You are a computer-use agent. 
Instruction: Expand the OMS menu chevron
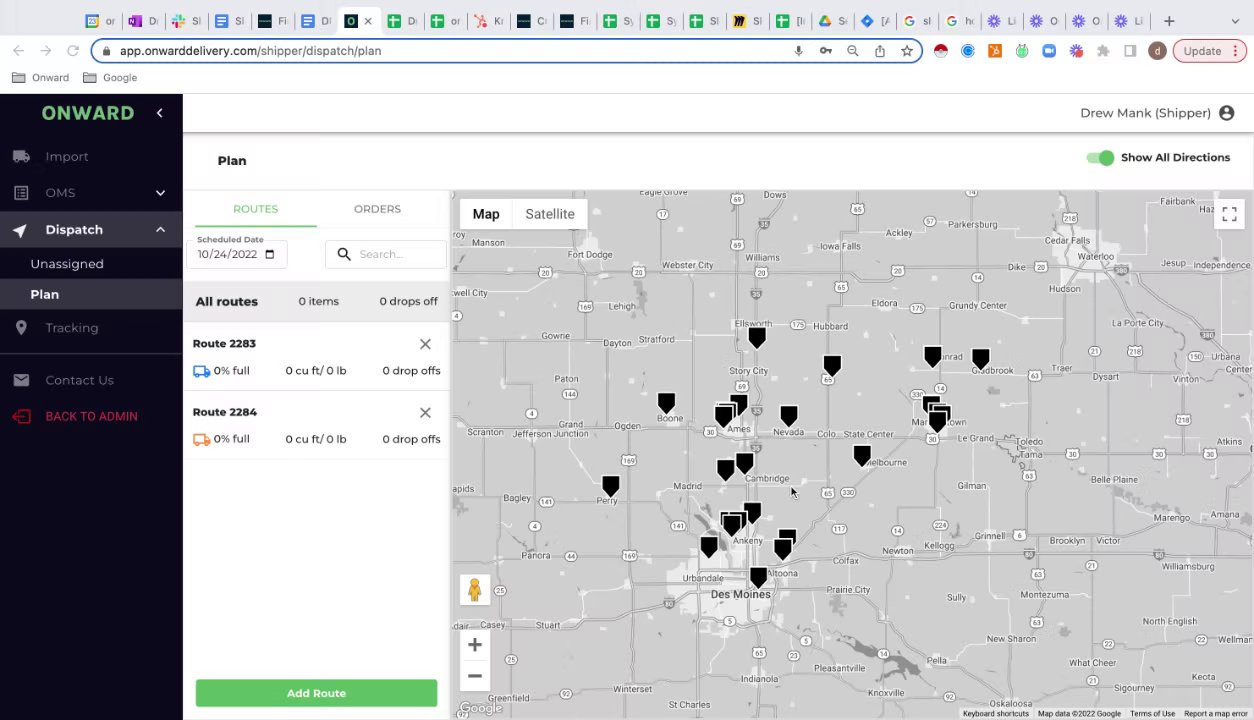coord(160,193)
